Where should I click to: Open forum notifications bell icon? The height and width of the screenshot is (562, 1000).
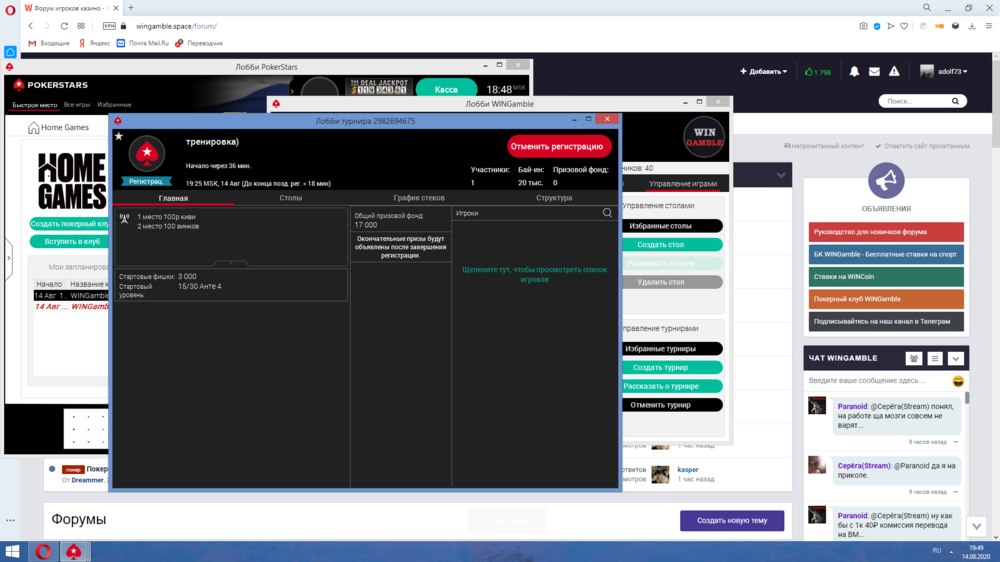pyautogui.click(x=854, y=71)
